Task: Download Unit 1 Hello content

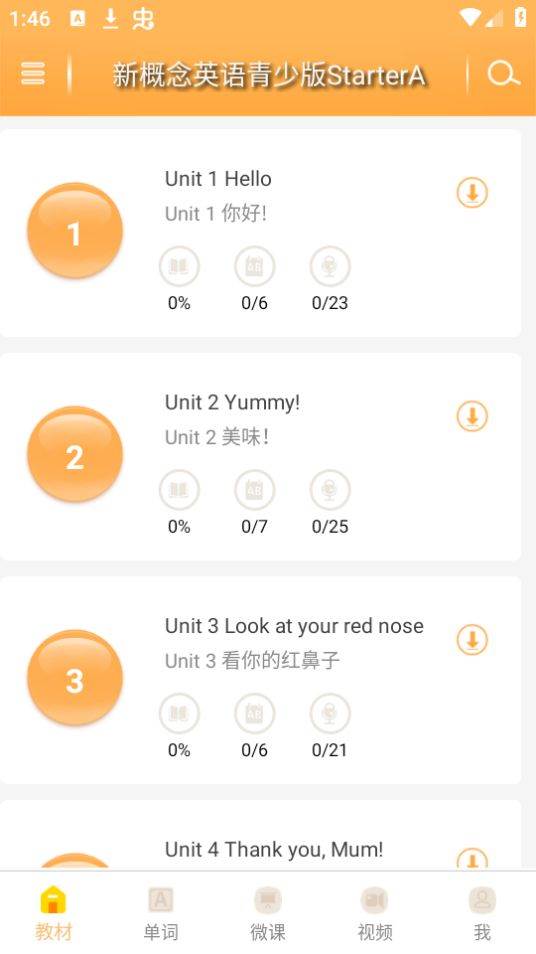Action: tap(472, 193)
